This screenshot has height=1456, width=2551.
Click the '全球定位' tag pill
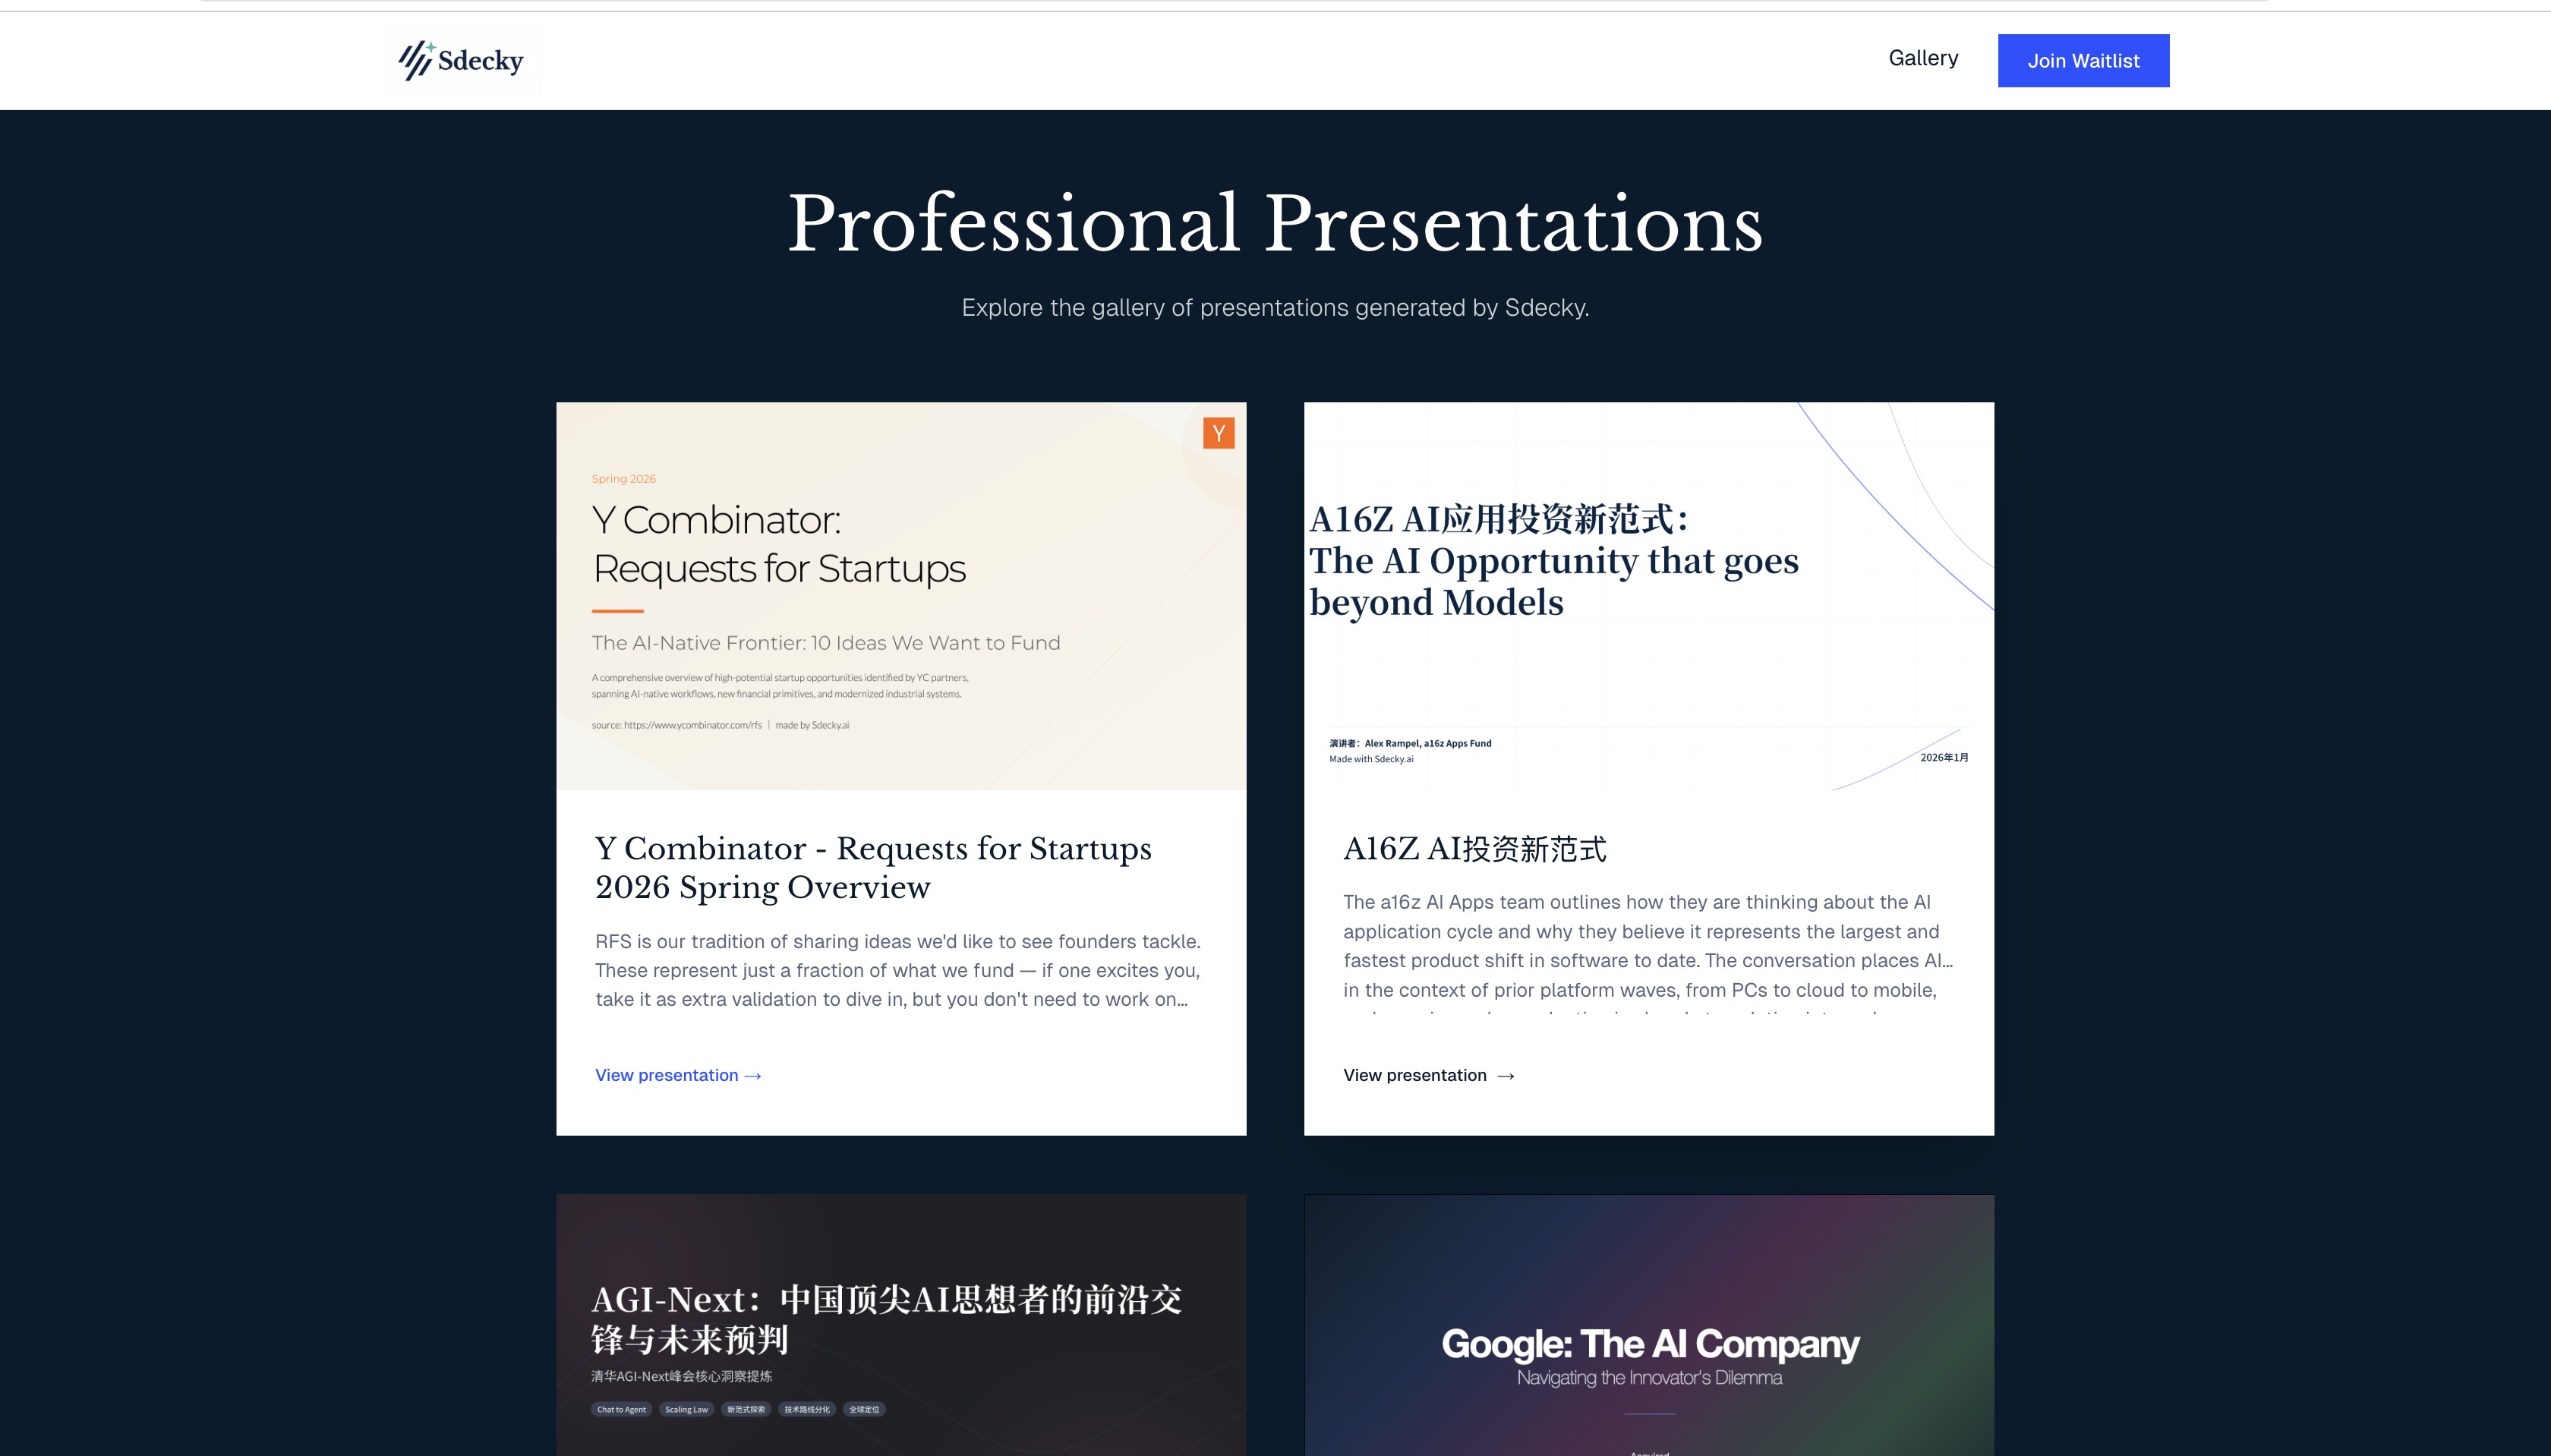pyautogui.click(x=864, y=1409)
